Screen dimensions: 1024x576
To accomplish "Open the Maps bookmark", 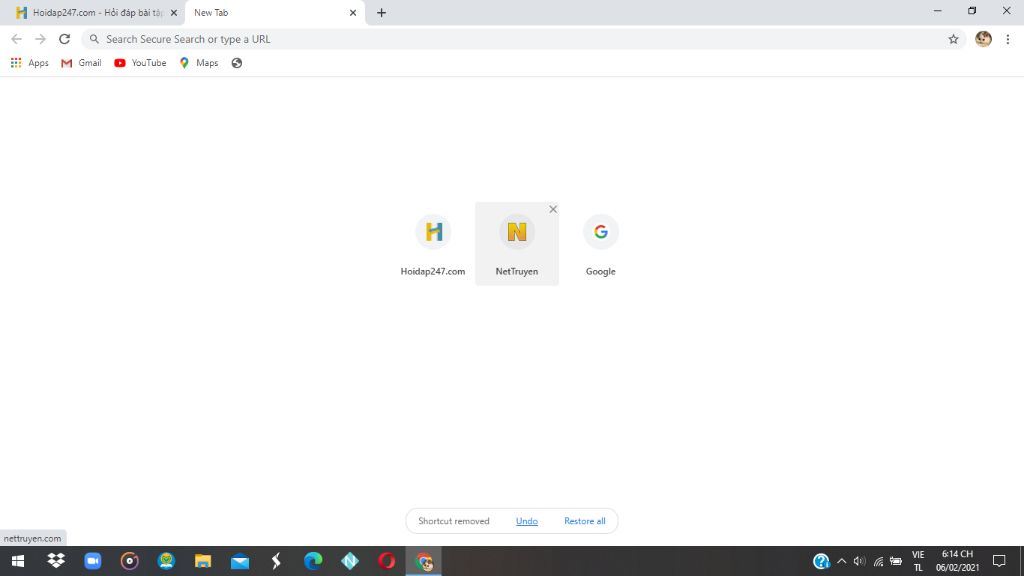I will (x=199, y=63).
